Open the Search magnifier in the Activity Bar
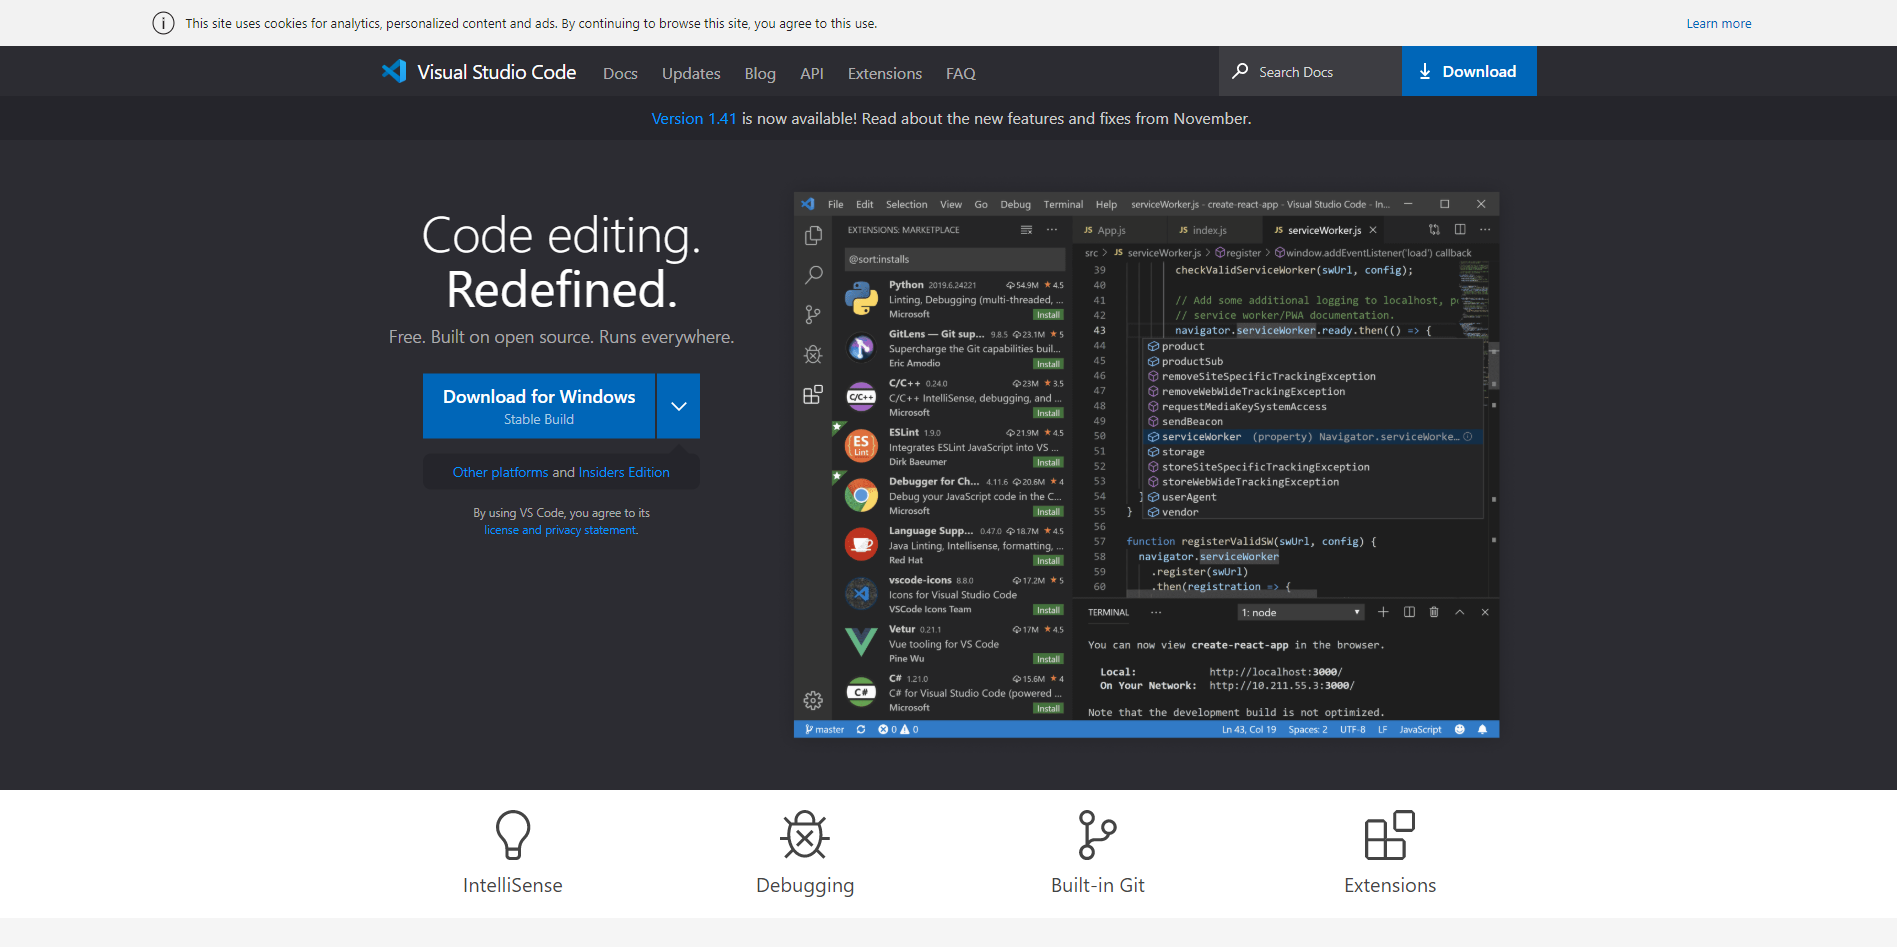Screen dimensions: 1897x947 coord(812,274)
